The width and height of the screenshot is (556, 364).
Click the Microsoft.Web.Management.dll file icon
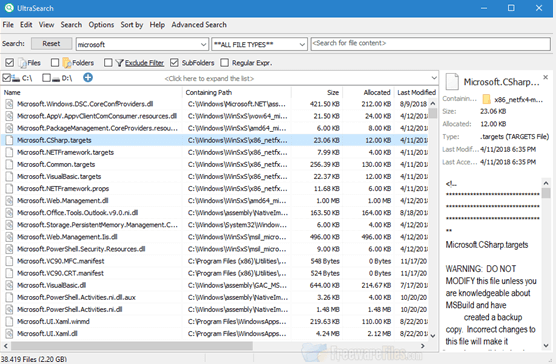pos(9,201)
